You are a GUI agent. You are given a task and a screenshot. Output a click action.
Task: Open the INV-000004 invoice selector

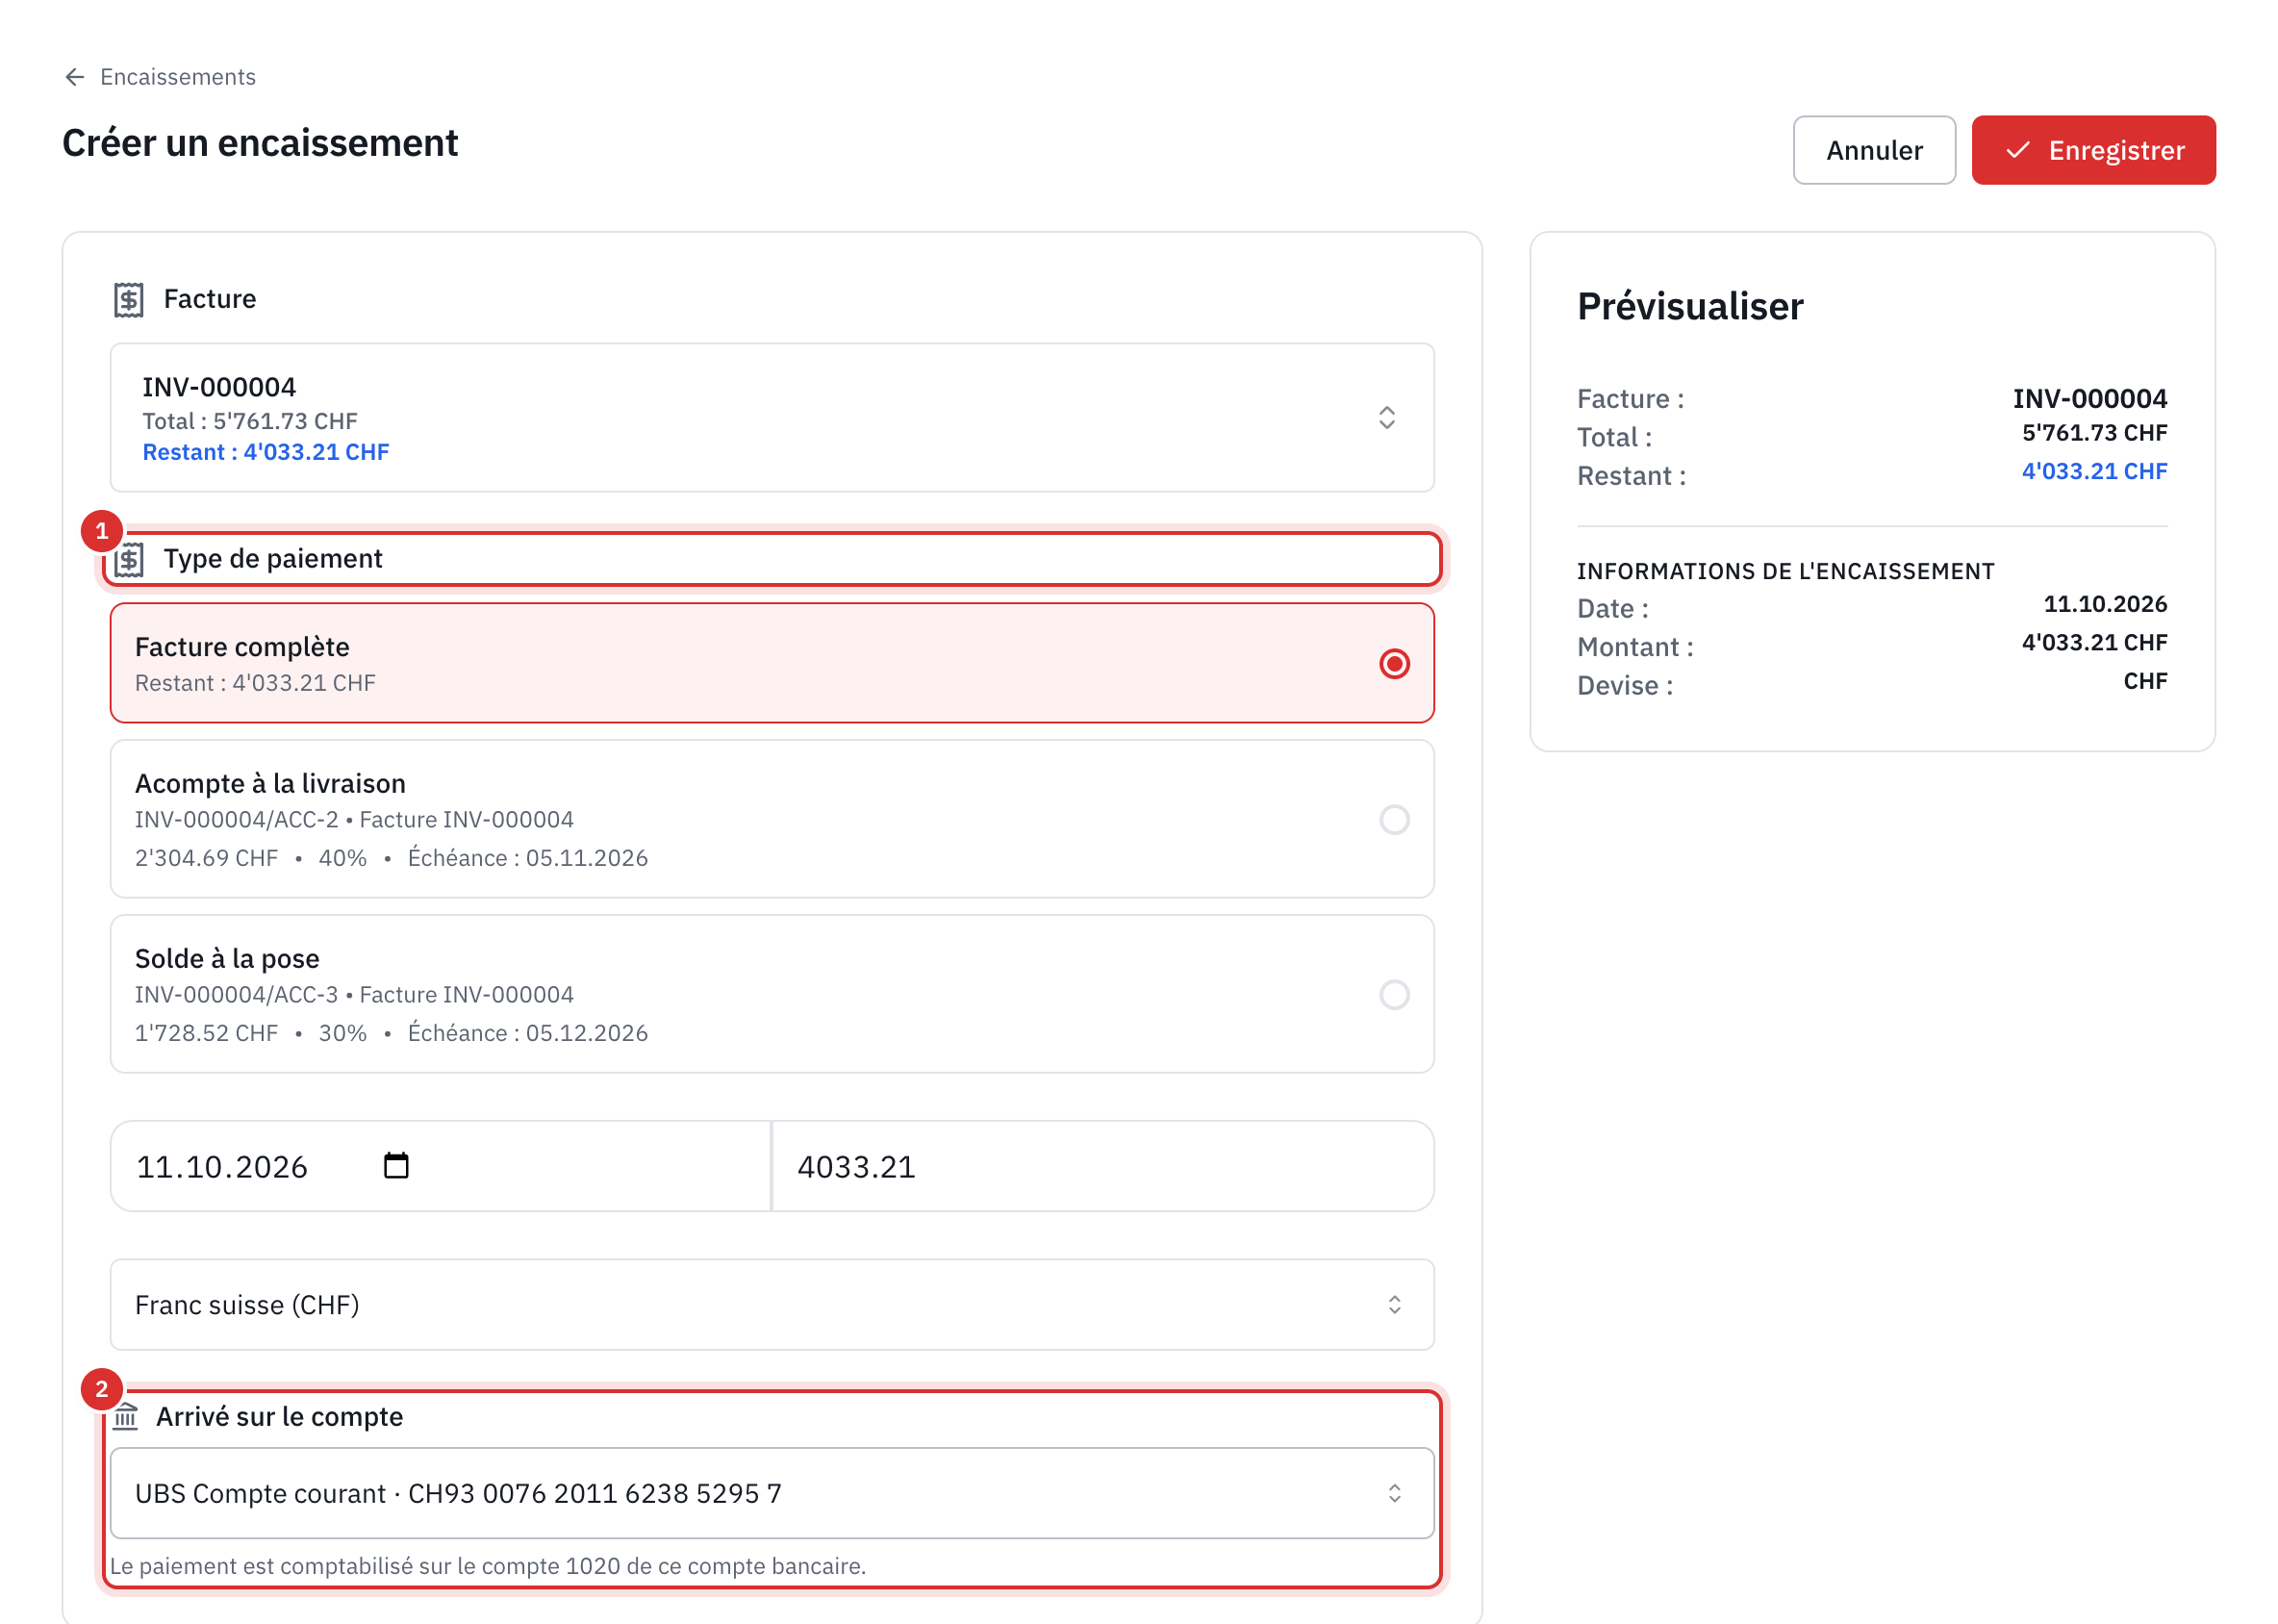tap(772, 418)
